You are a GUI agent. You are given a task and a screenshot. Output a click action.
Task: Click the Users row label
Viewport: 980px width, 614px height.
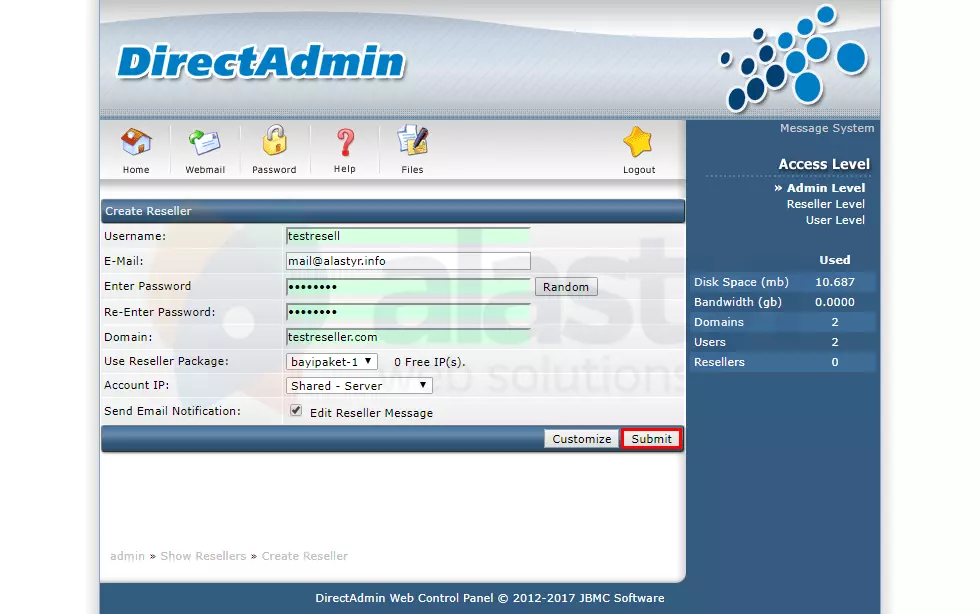710,343
